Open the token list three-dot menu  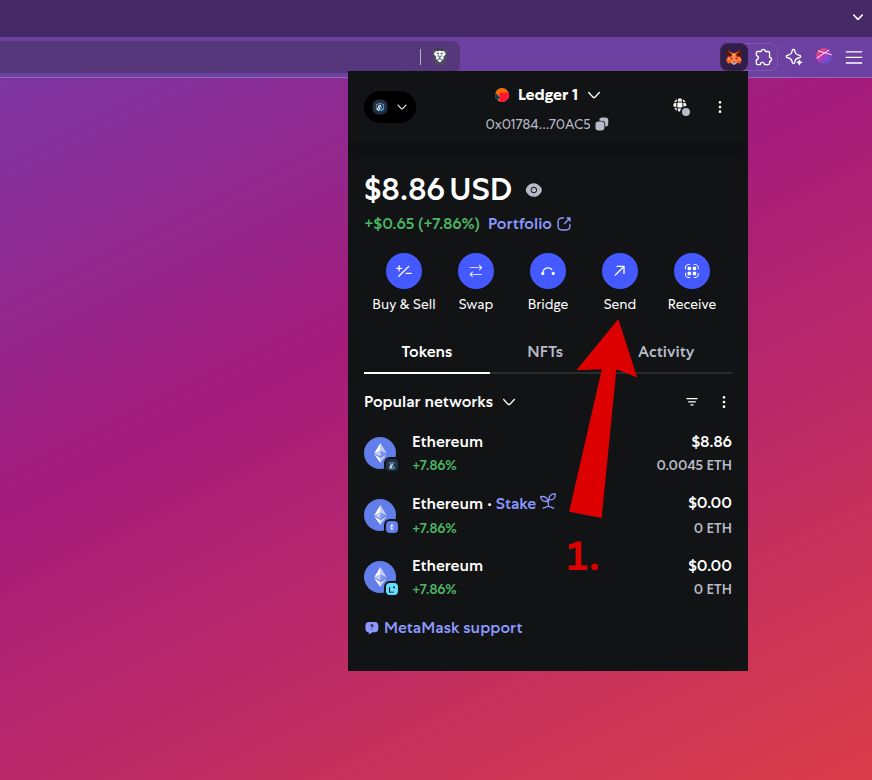click(724, 402)
